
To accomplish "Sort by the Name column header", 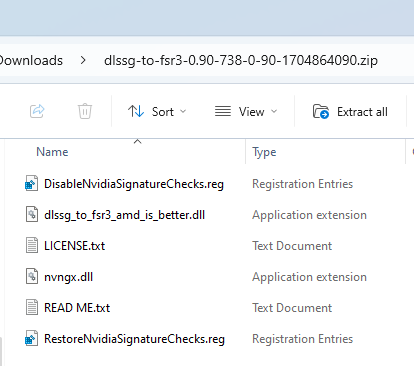I will (x=52, y=152).
